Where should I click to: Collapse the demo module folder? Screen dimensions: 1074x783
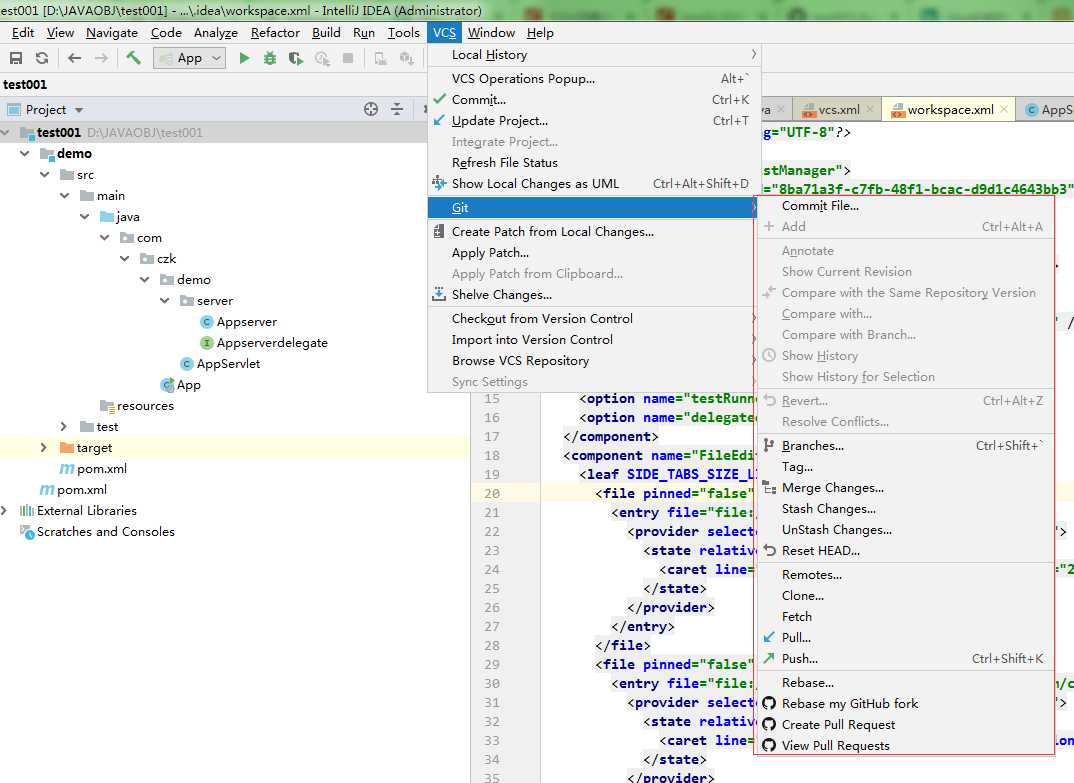(x=25, y=153)
